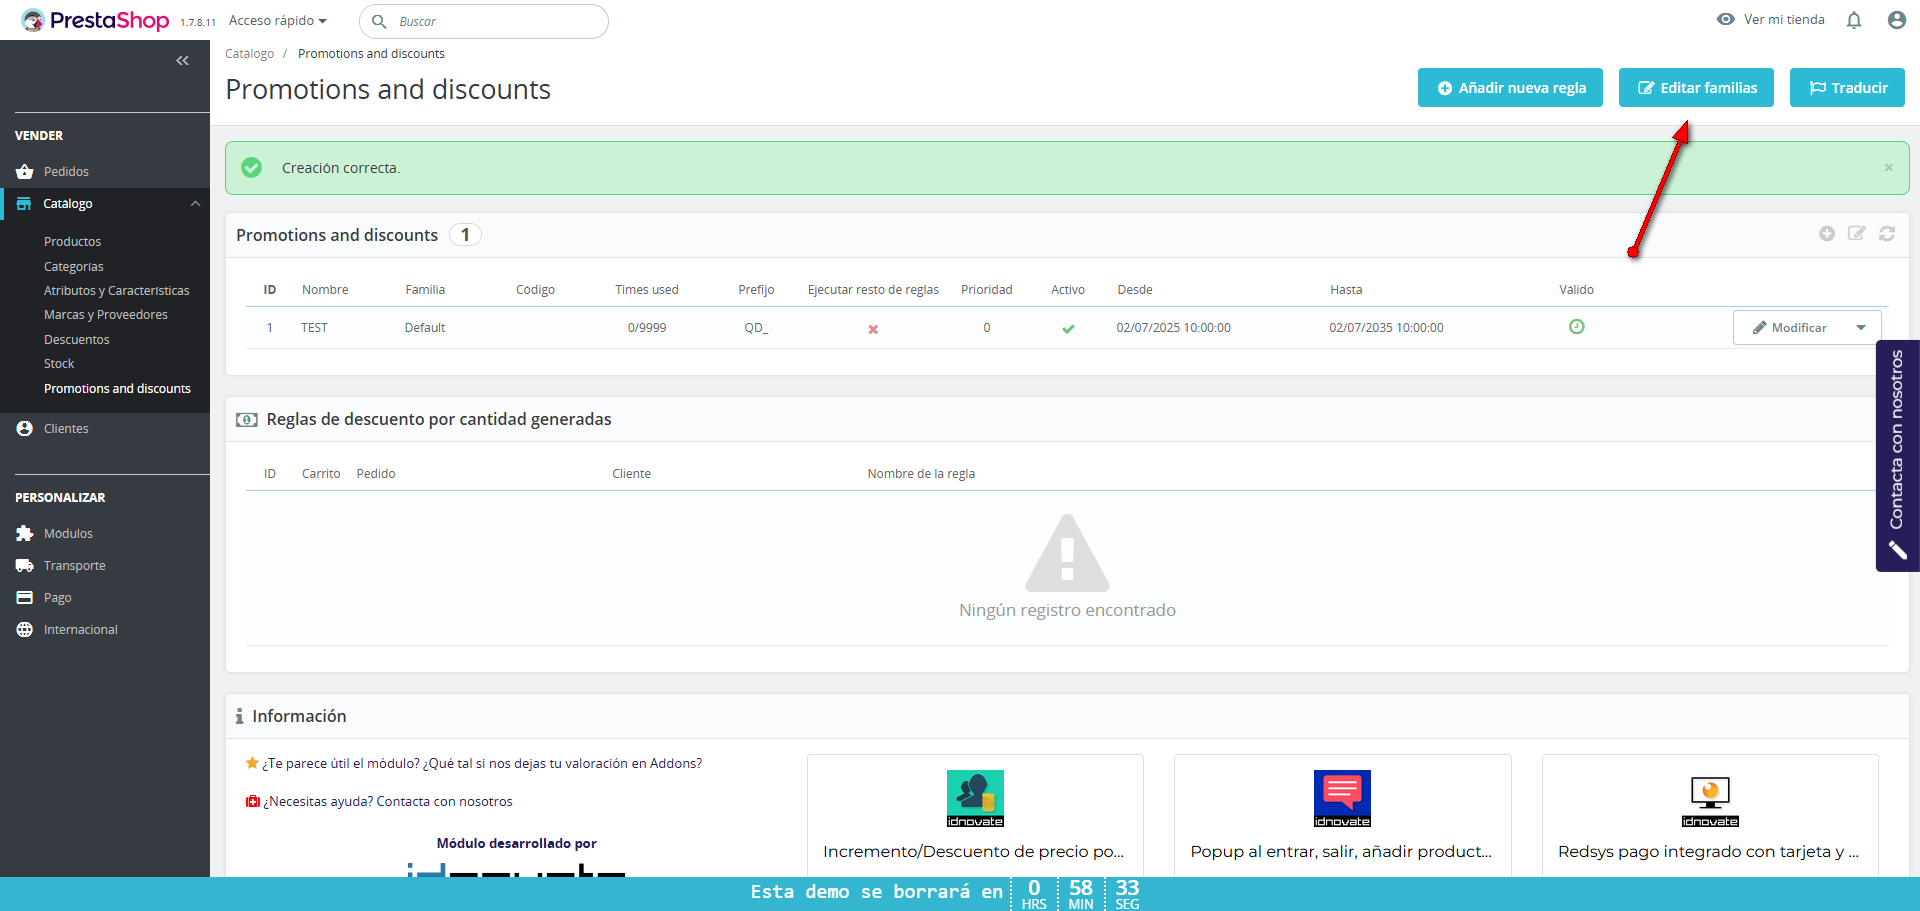Open the Ver mi tienda link
Image resolution: width=1920 pixels, height=911 pixels.
coord(1784,19)
